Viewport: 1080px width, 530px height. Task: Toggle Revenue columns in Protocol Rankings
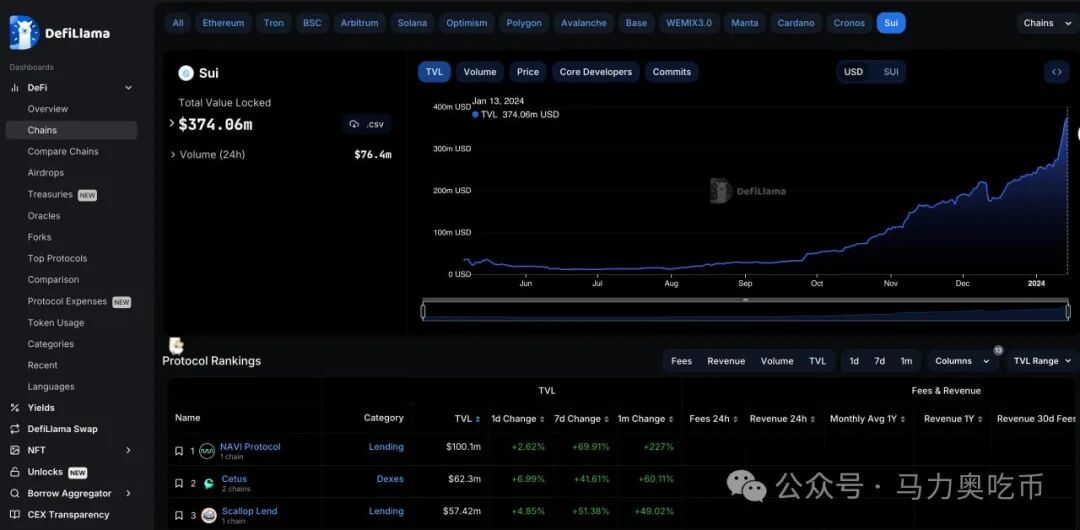(726, 361)
